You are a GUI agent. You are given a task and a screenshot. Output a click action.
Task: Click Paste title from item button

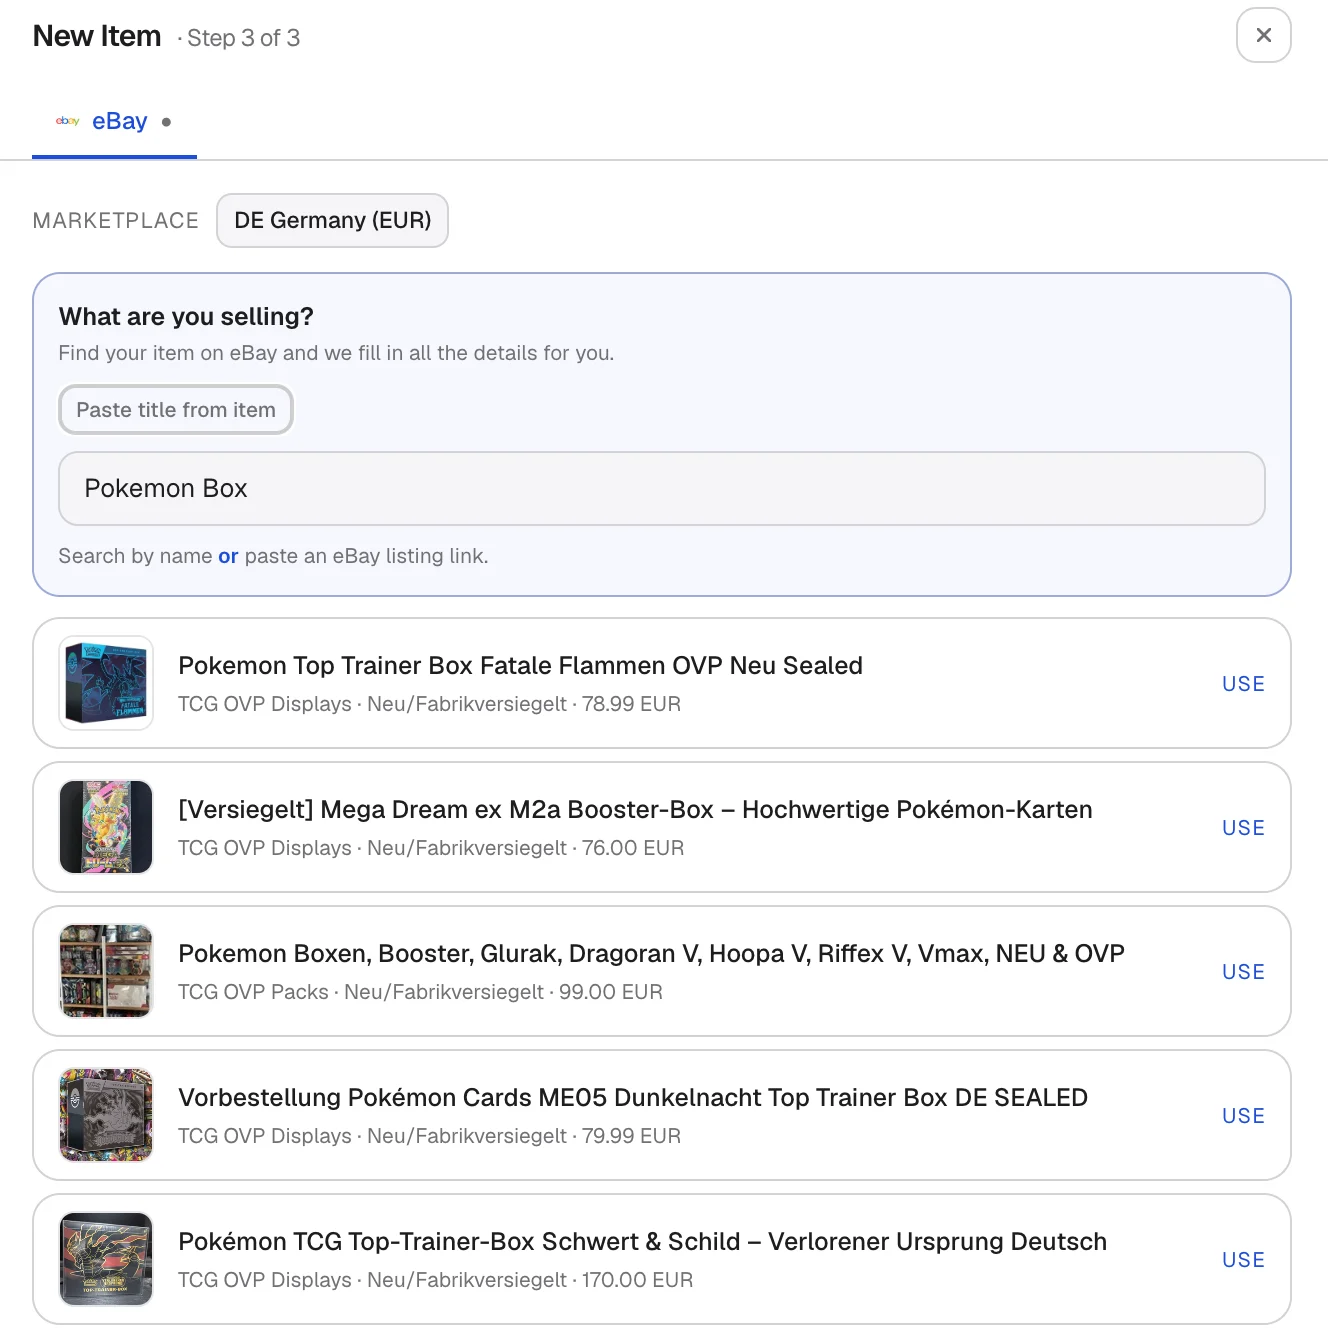click(x=176, y=410)
